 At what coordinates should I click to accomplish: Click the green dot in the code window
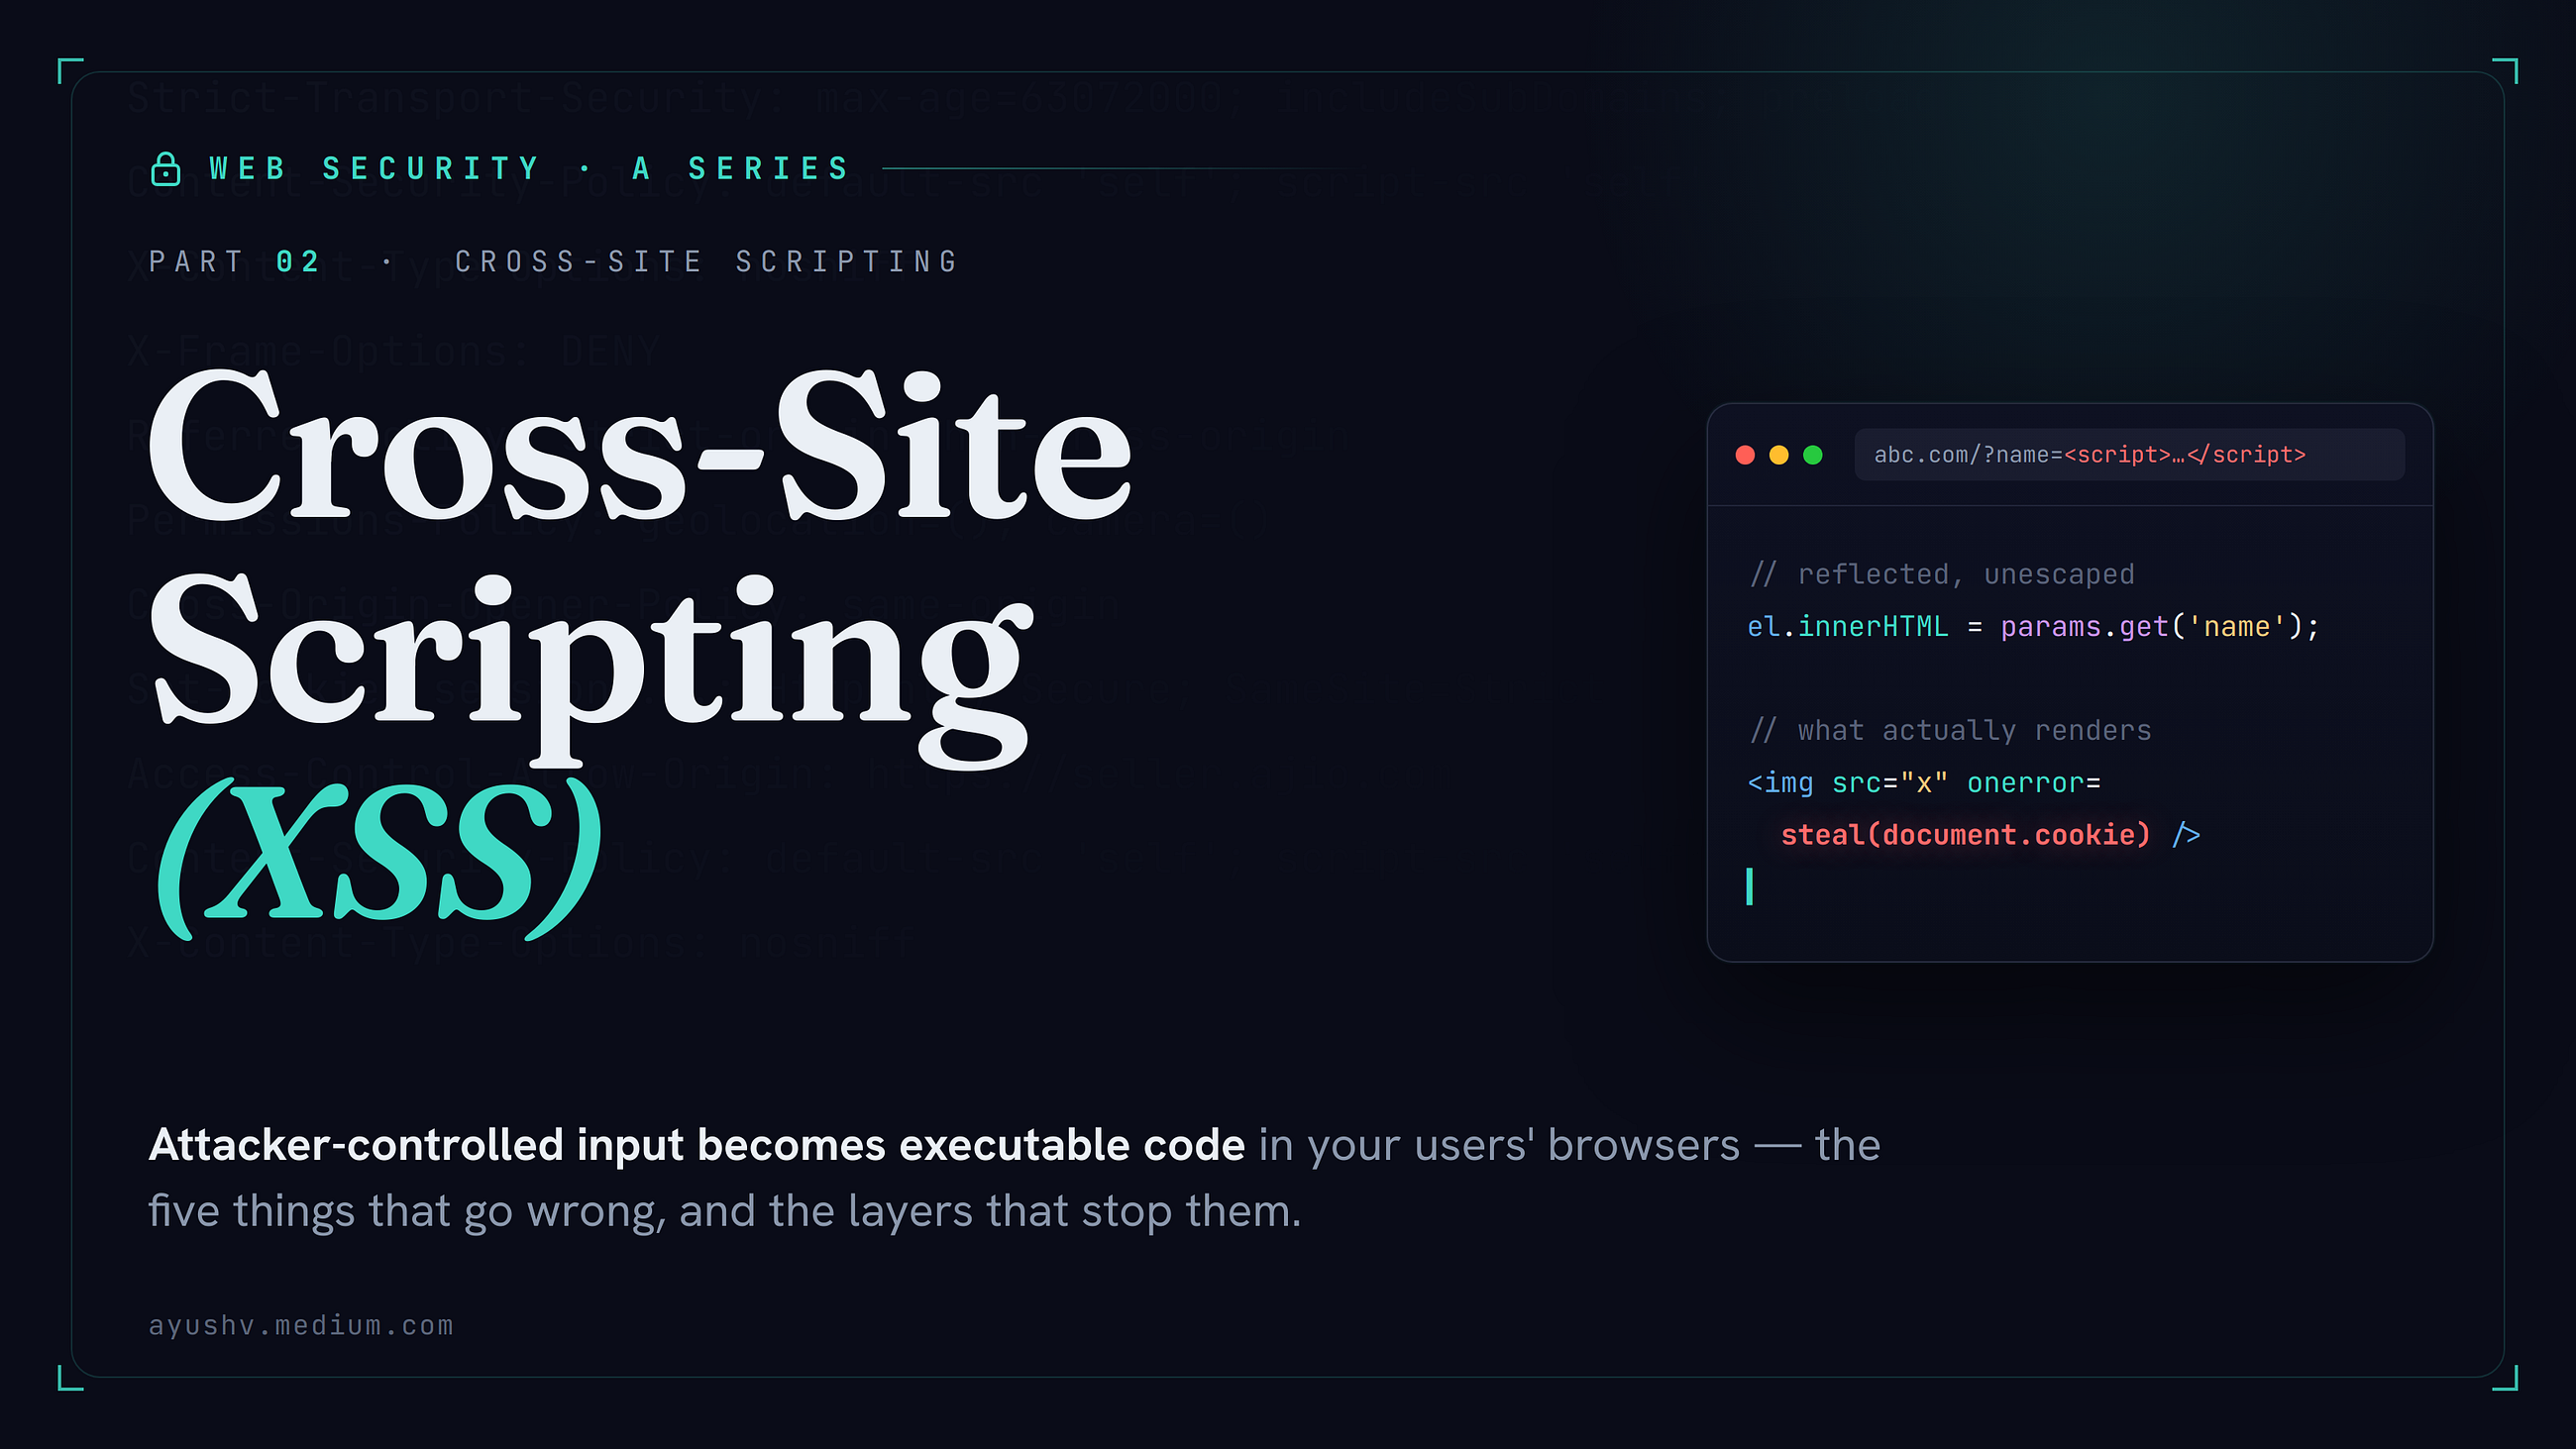click(1813, 455)
